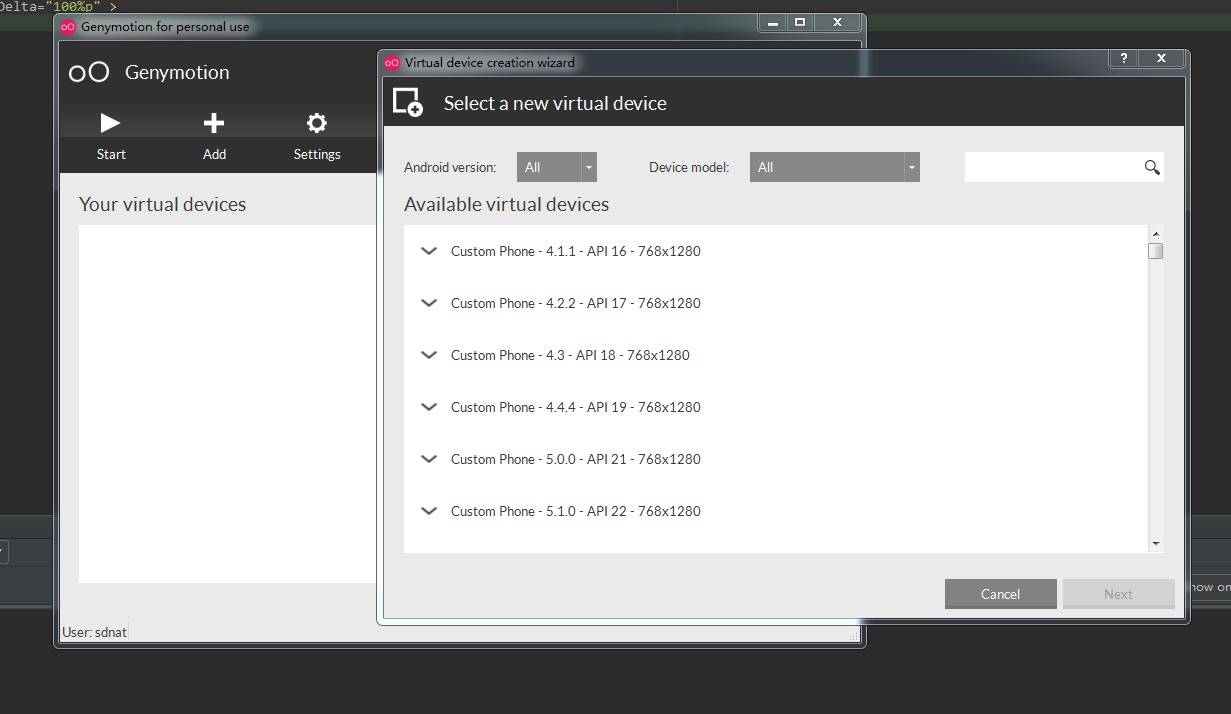Click the Genymotion icon in the wizard title bar
The width and height of the screenshot is (1231, 714).
390,62
